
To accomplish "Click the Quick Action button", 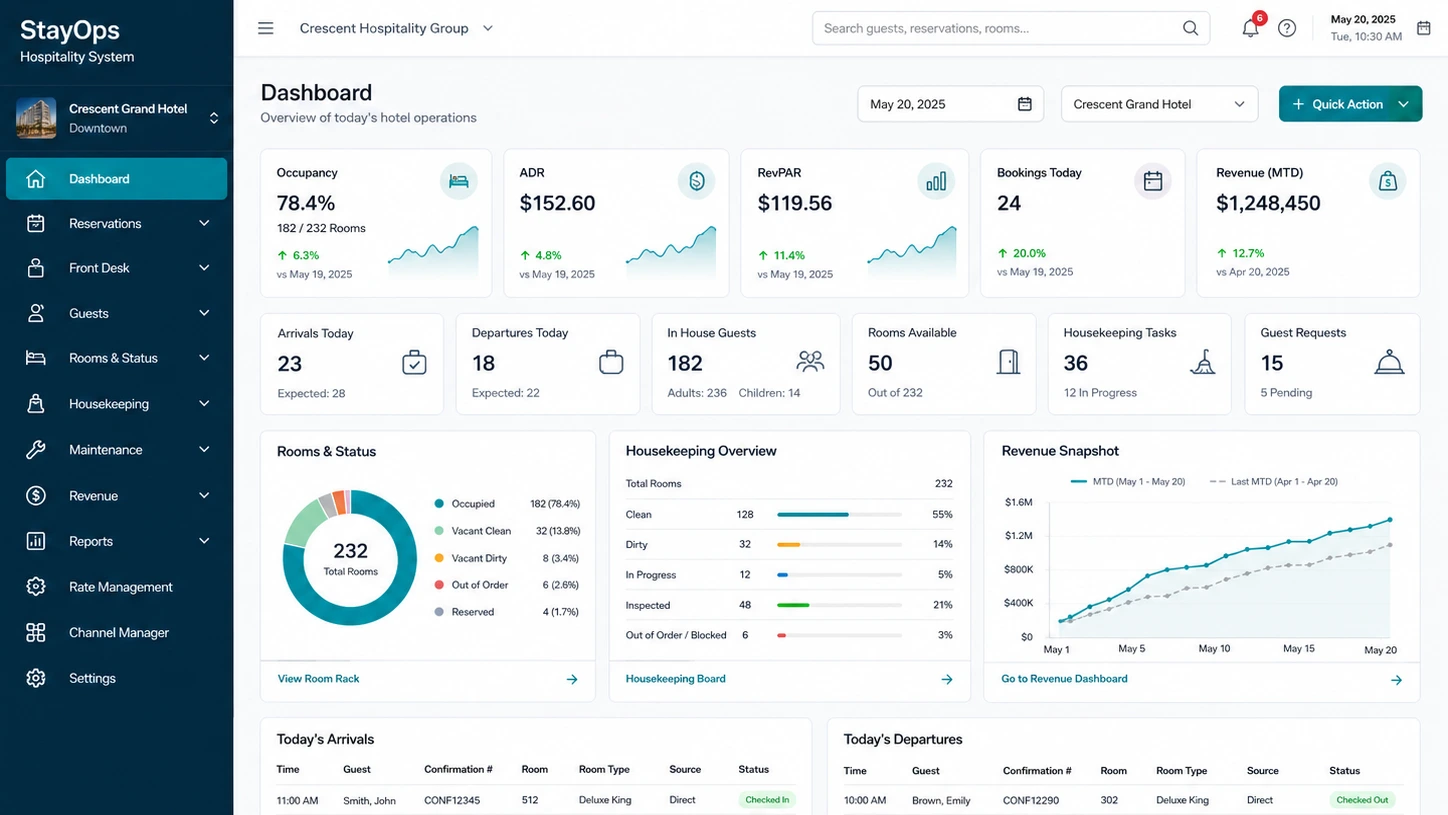I will (1350, 104).
